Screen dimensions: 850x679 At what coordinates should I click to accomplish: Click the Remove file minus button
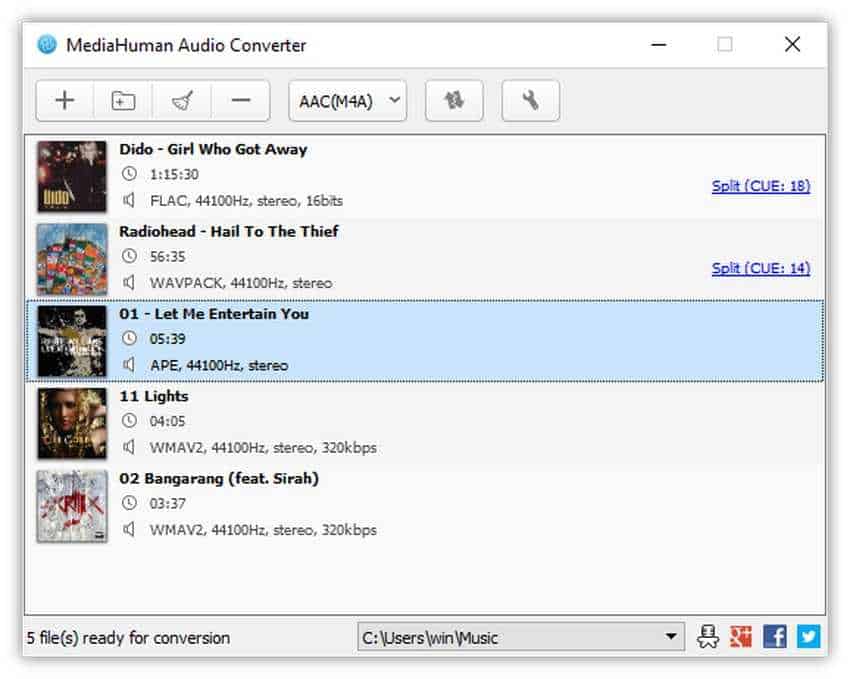241,101
